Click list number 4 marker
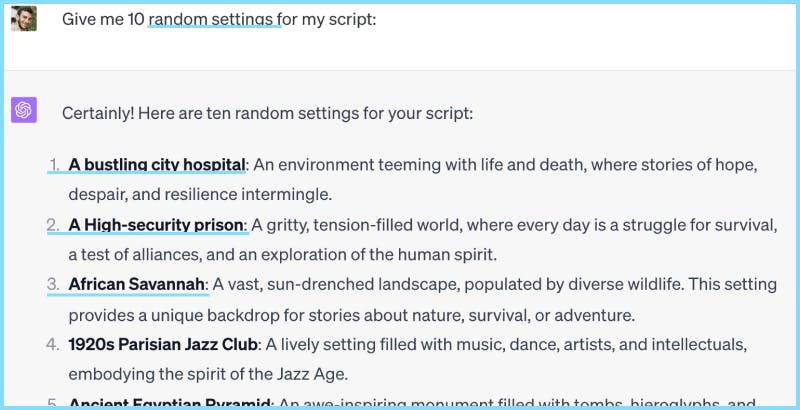Viewport: 800px width, 410px height. coord(54,345)
